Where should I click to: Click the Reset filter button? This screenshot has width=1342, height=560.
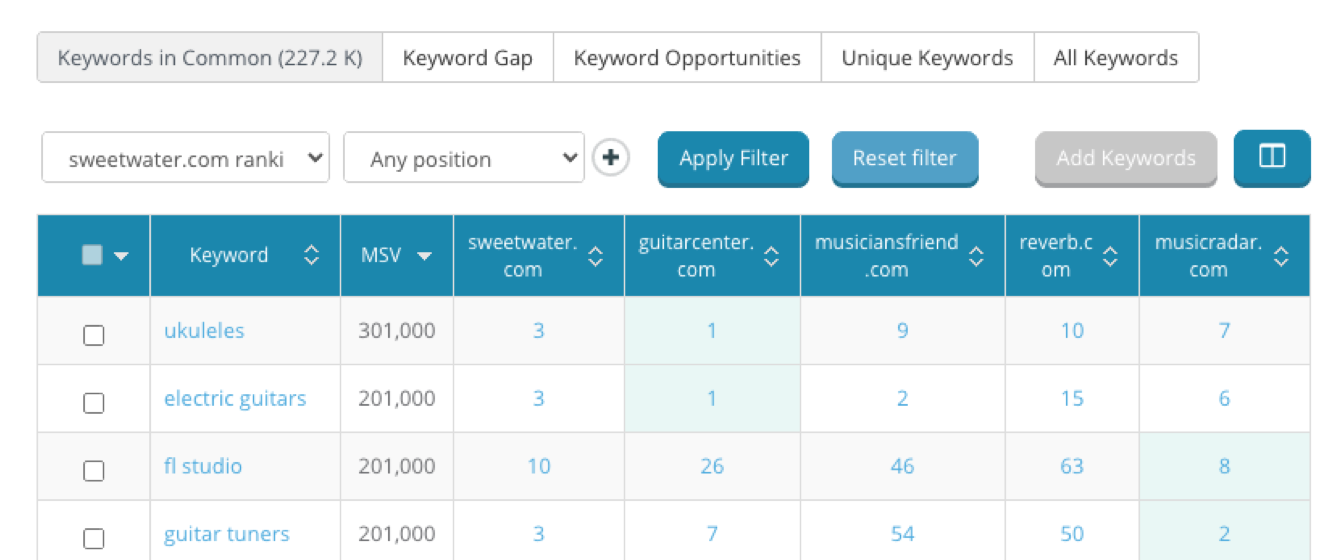tap(905, 158)
